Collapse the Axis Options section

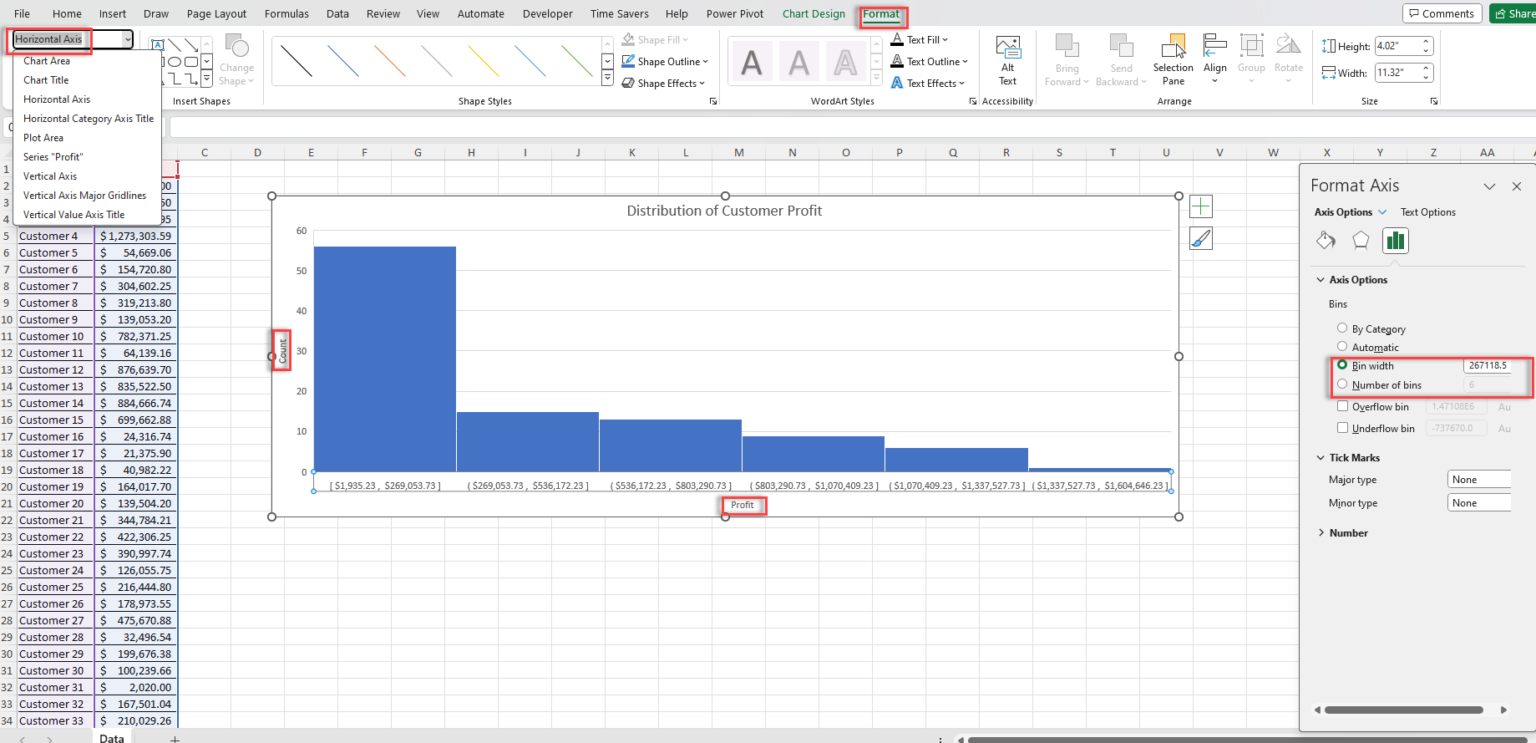coord(1322,279)
